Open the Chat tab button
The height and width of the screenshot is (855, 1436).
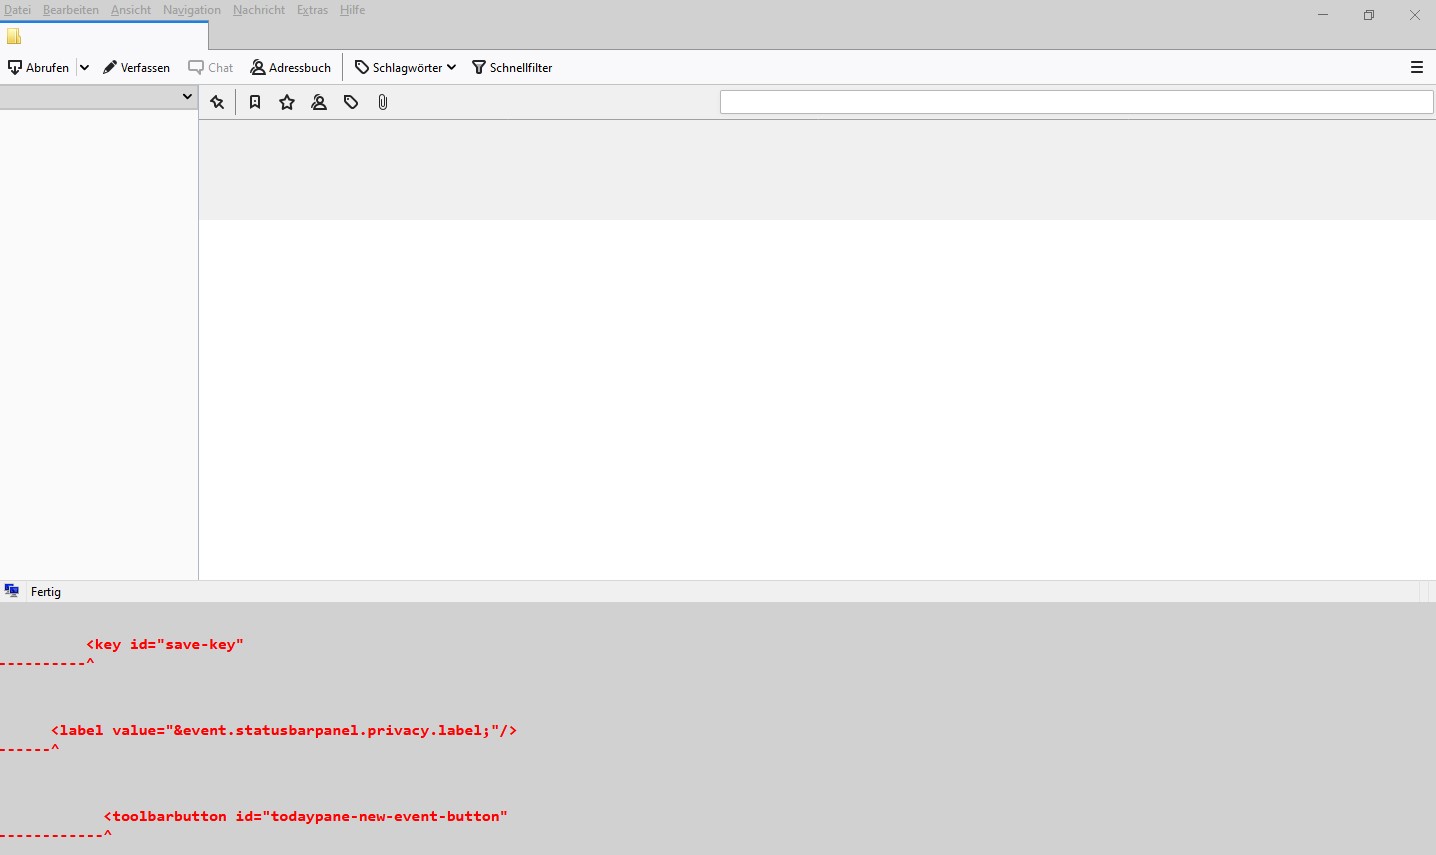(211, 67)
